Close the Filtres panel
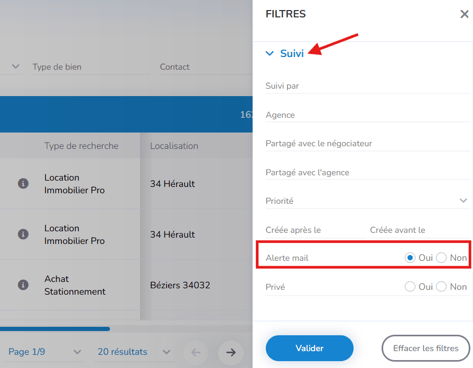The height and width of the screenshot is (368, 473). [x=464, y=14]
